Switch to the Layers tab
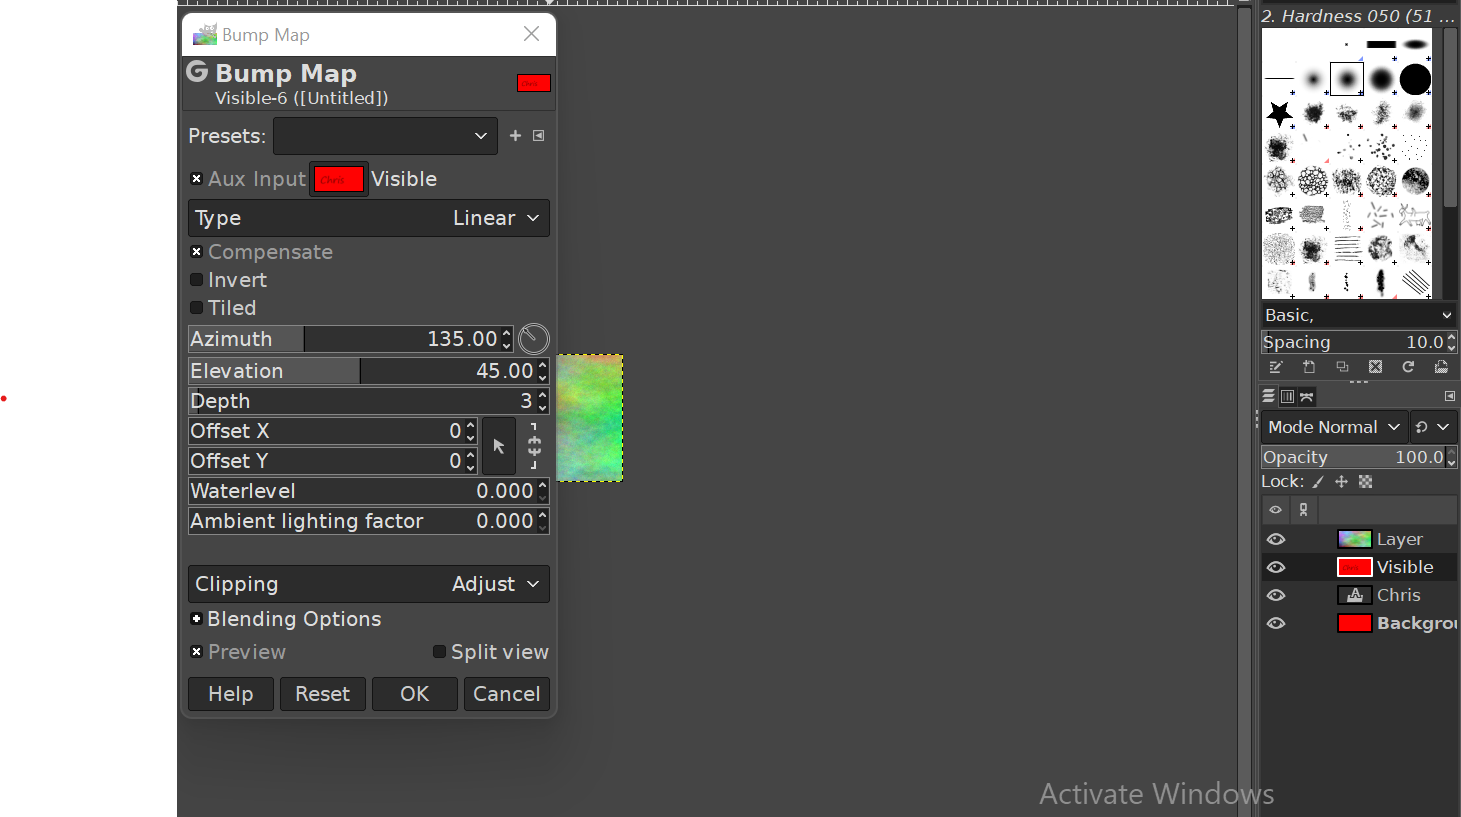 (1269, 397)
